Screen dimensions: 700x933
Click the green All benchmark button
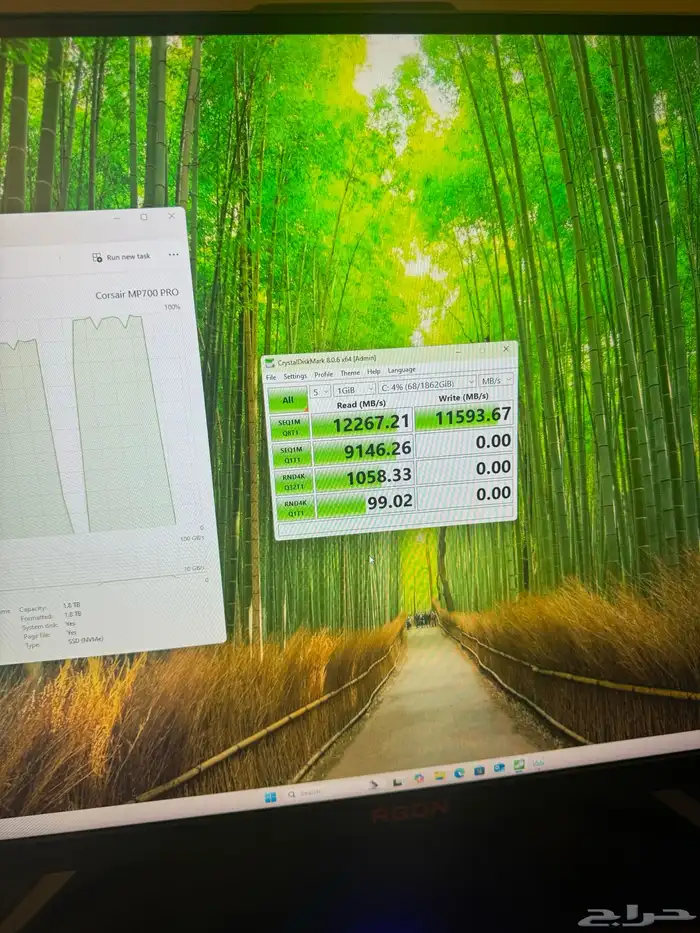(x=287, y=400)
